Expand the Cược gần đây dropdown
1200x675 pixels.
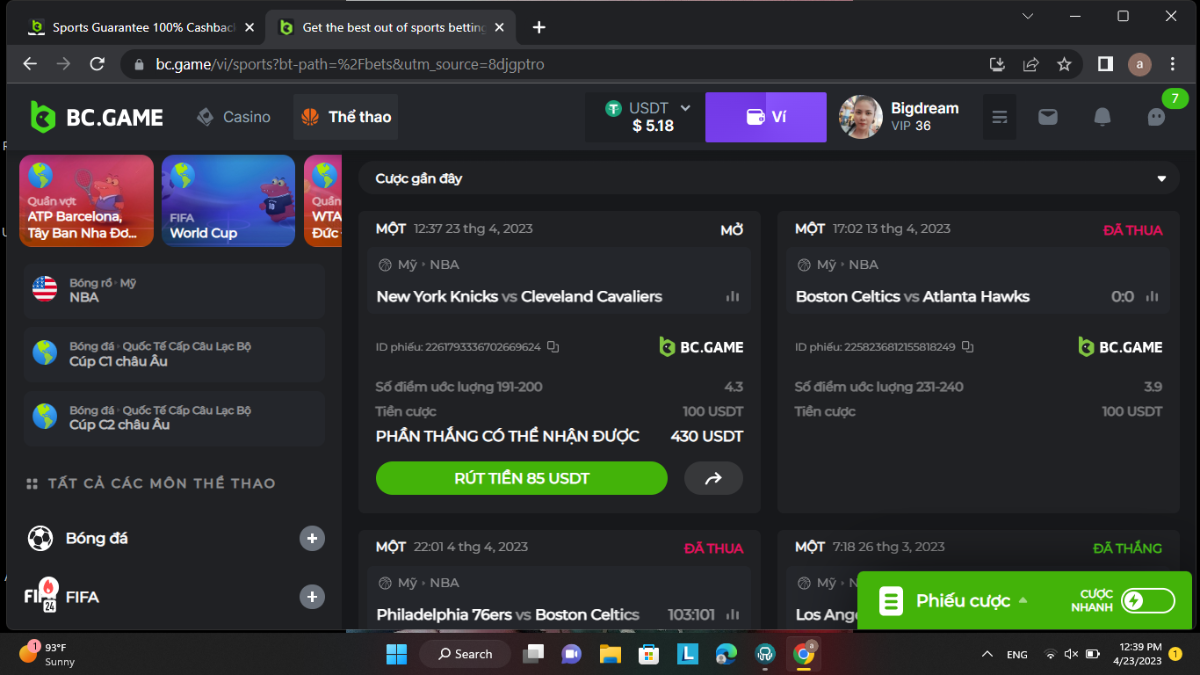click(x=1161, y=179)
